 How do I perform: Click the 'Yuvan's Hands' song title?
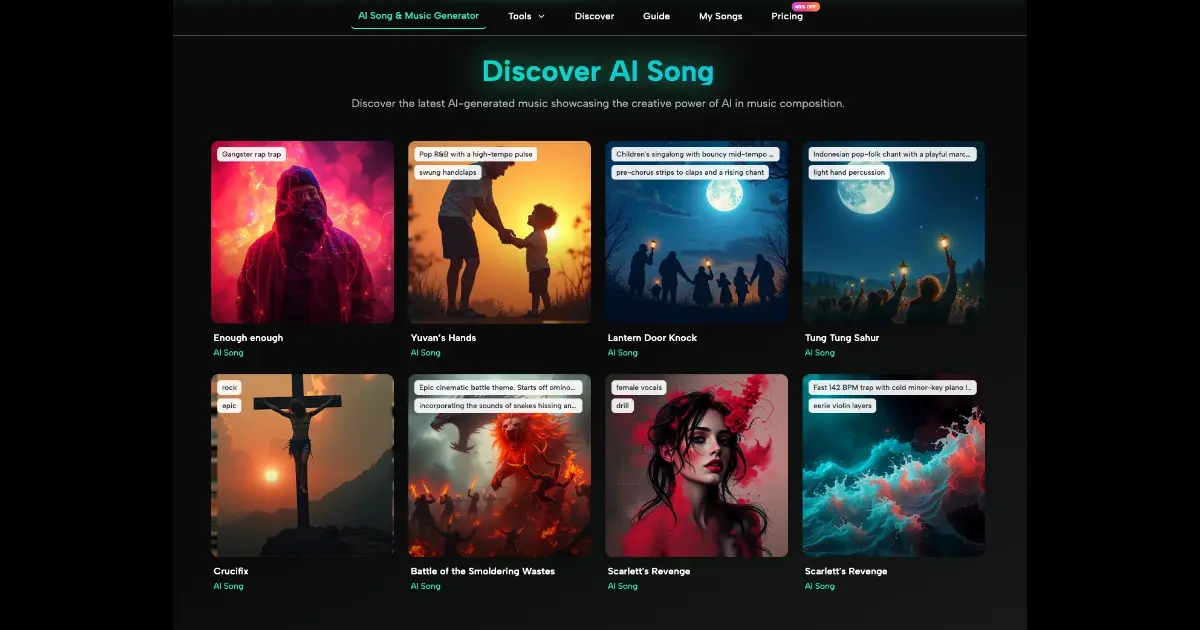click(443, 338)
